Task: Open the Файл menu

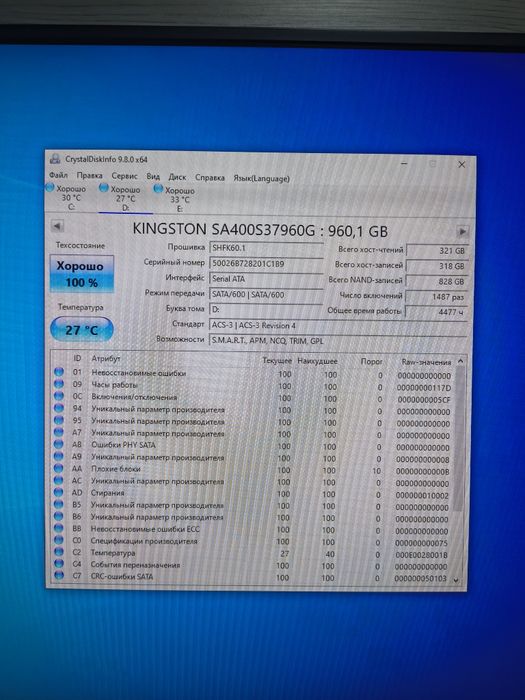Action: coord(58,175)
